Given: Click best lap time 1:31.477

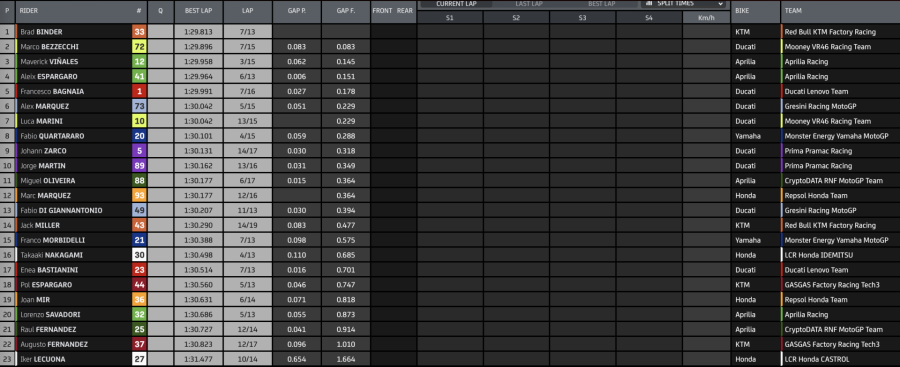Looking at the screenshot, I should 198,360.
